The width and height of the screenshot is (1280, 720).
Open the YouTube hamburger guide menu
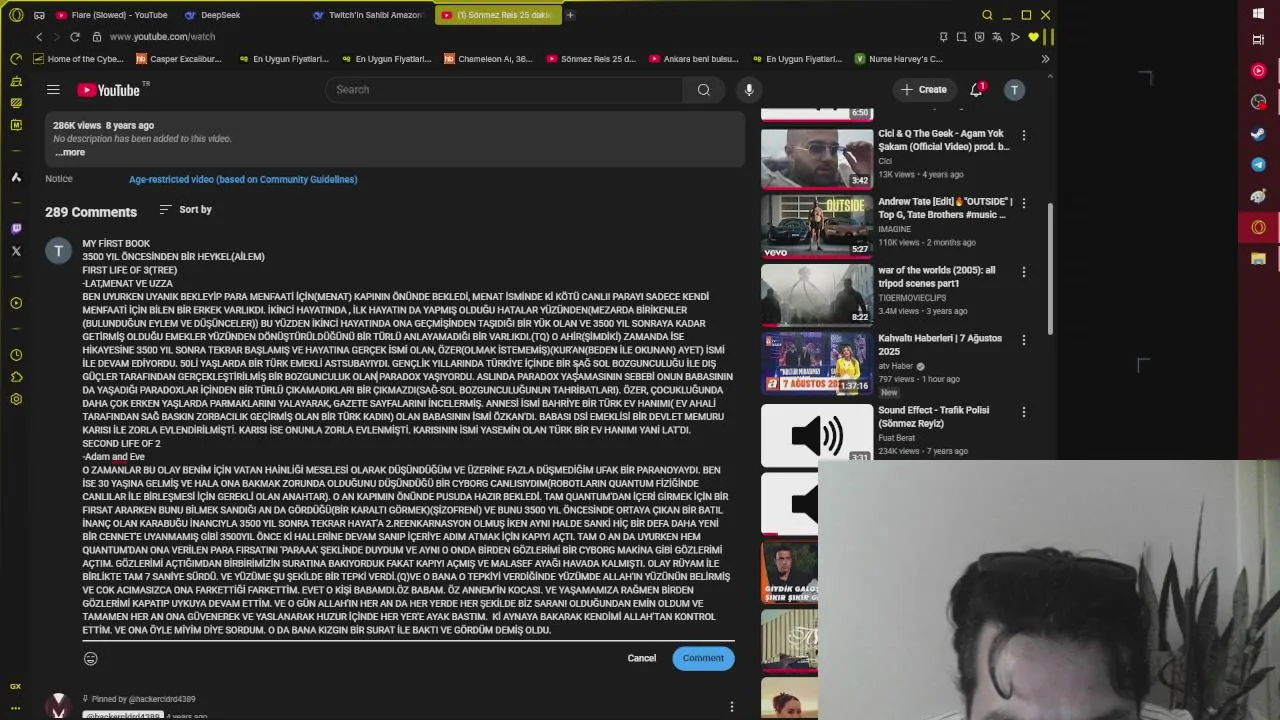tap(53, 90)
